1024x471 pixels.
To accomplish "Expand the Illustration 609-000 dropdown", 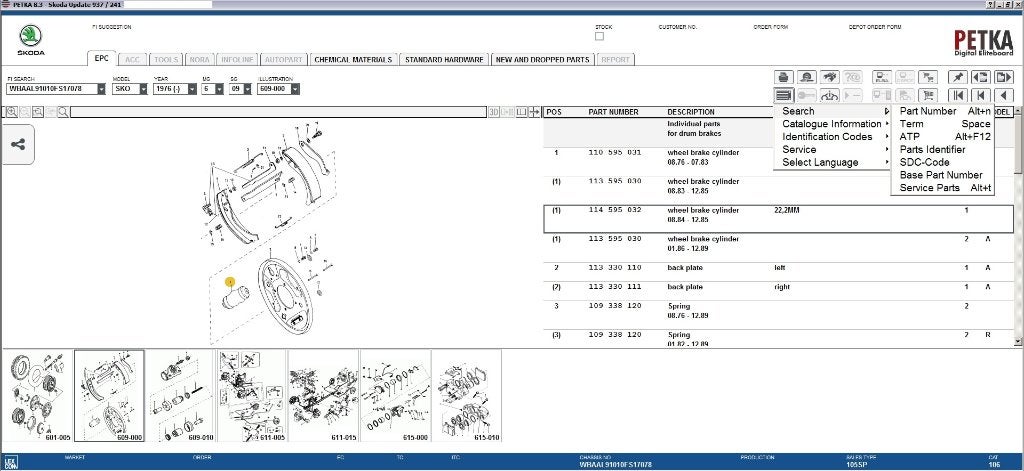I will tap(295, 89).
